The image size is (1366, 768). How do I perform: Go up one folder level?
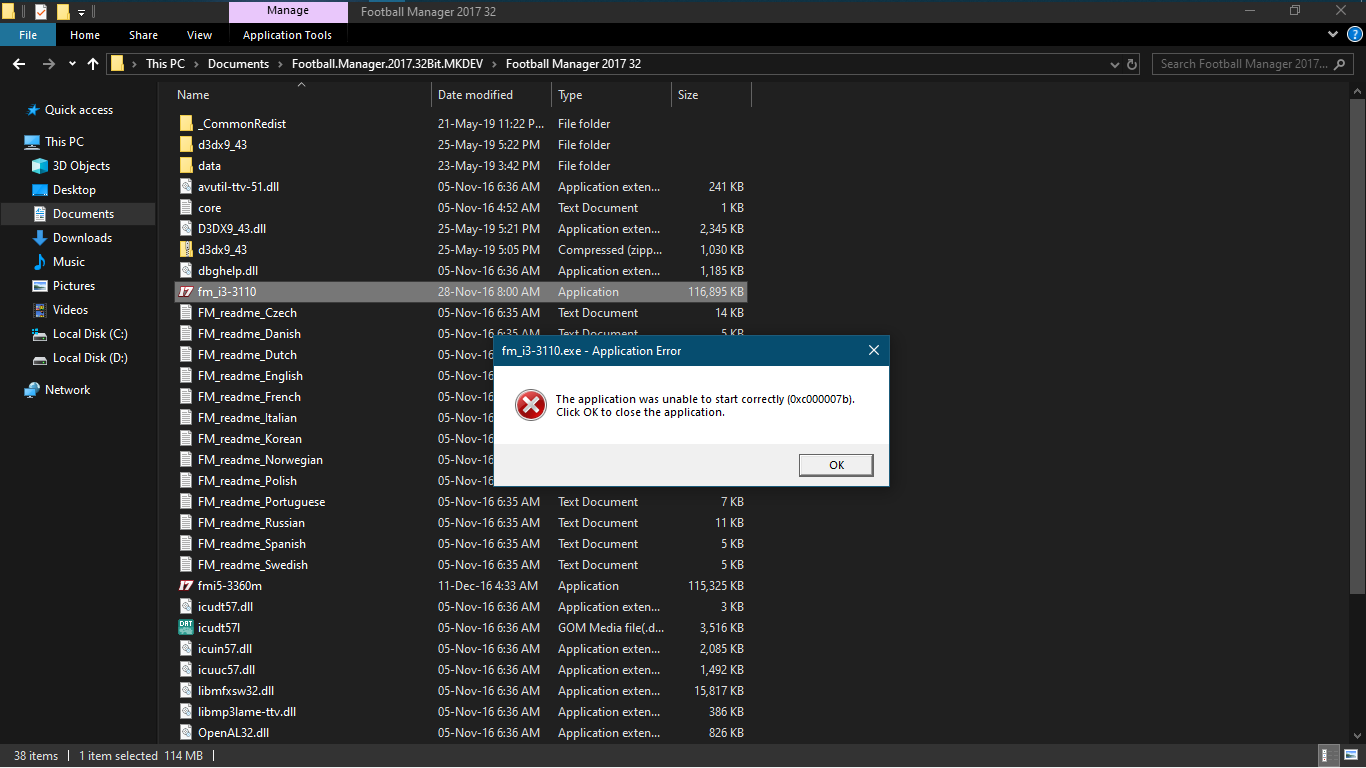pyautogui.click(x=93, y=64)
